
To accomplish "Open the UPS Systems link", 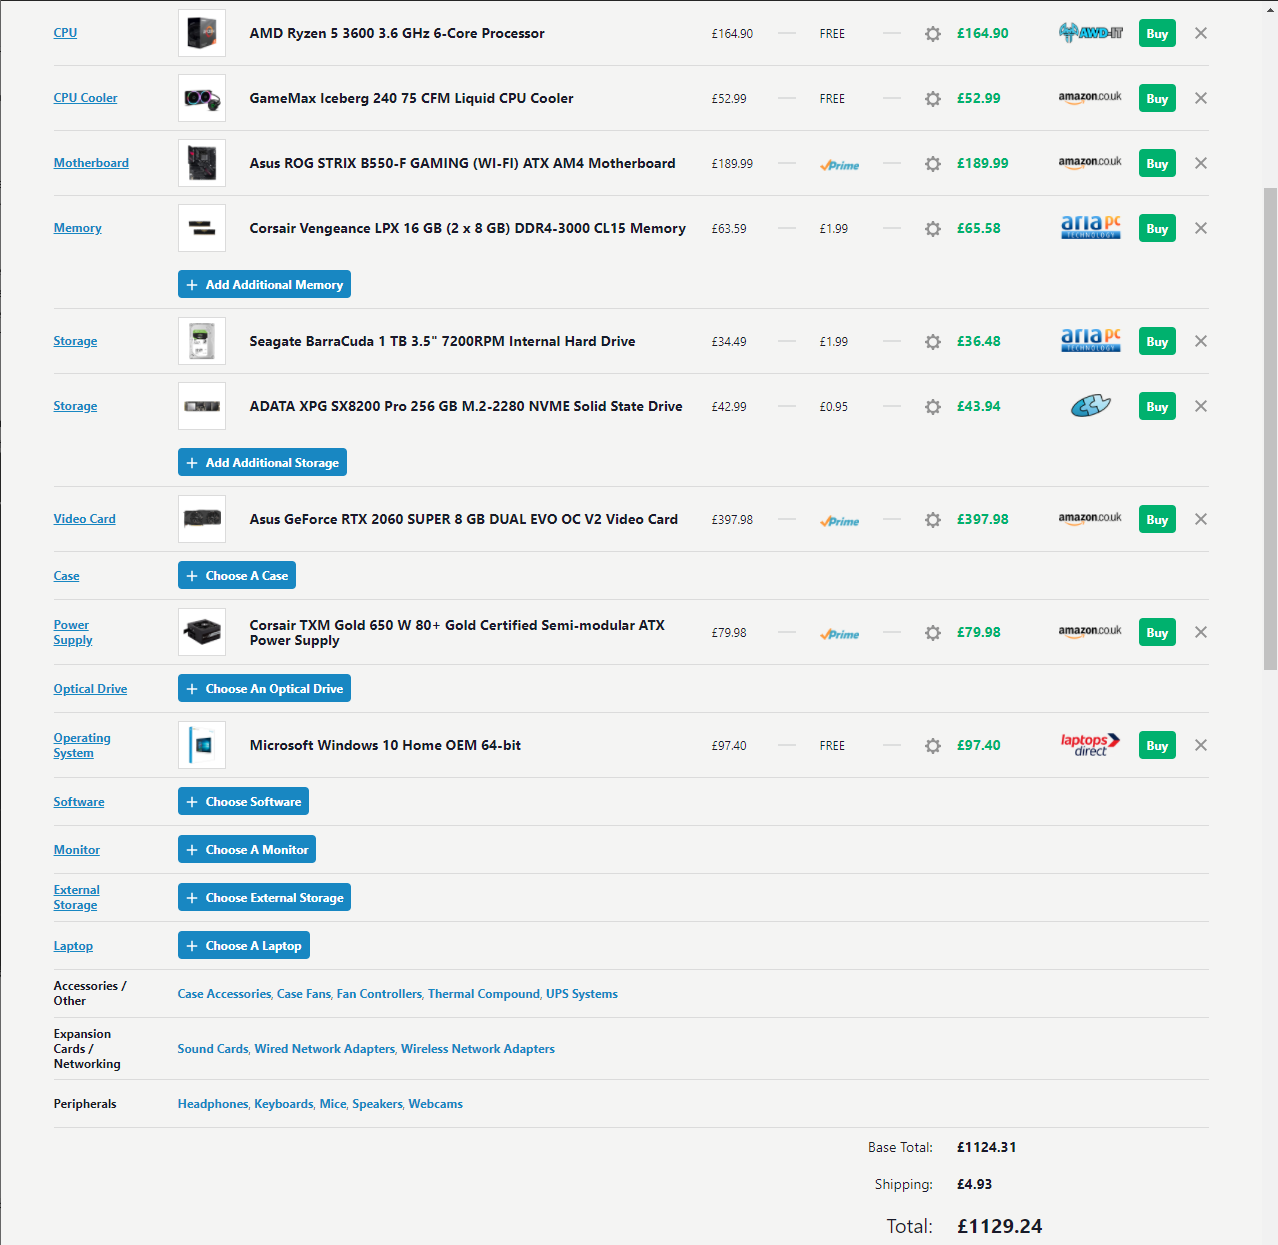I will click(582, 994).
